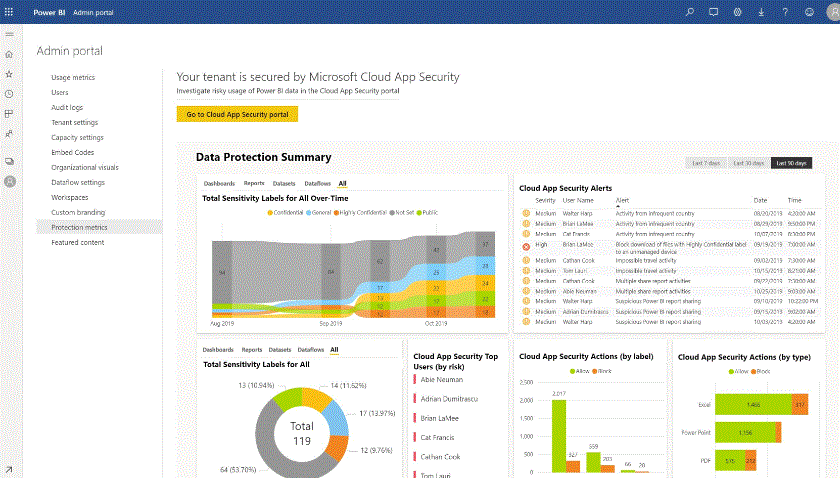The height and width of the screenshot is (478, 840).
Task: Open Workspaces in admin menu
Action: 70,197
